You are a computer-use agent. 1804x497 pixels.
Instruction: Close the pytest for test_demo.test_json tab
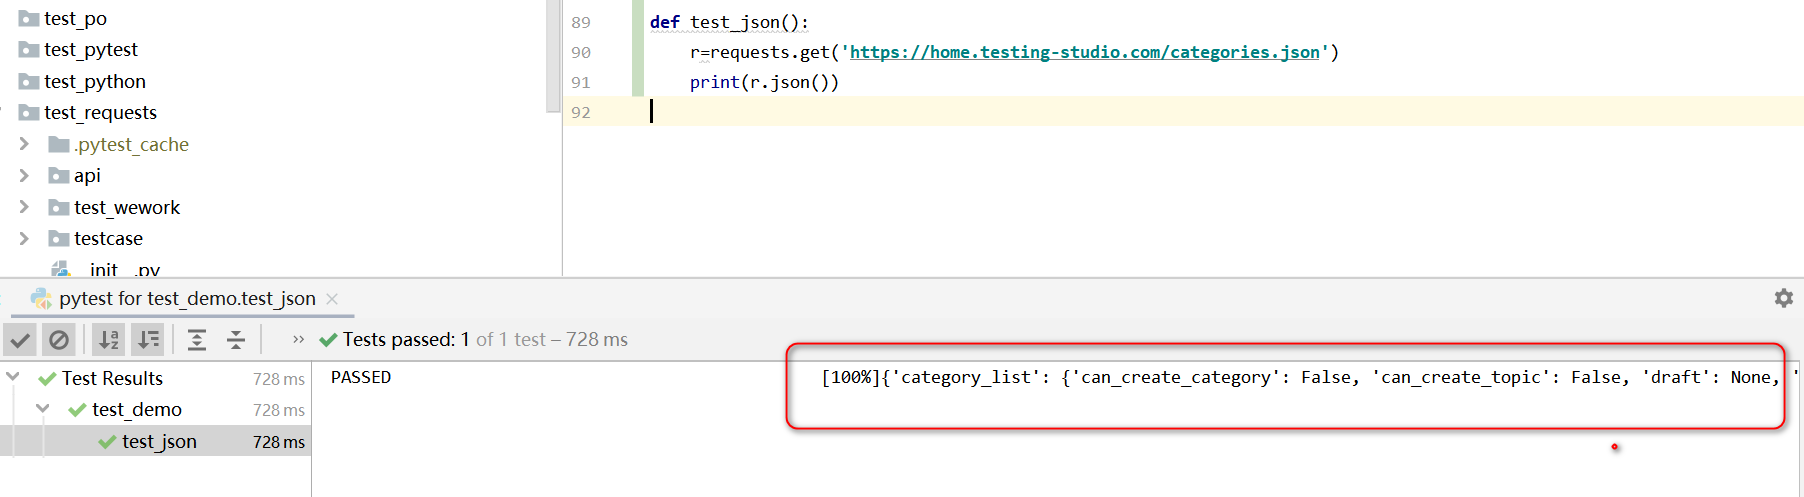(x=333, y=299)
